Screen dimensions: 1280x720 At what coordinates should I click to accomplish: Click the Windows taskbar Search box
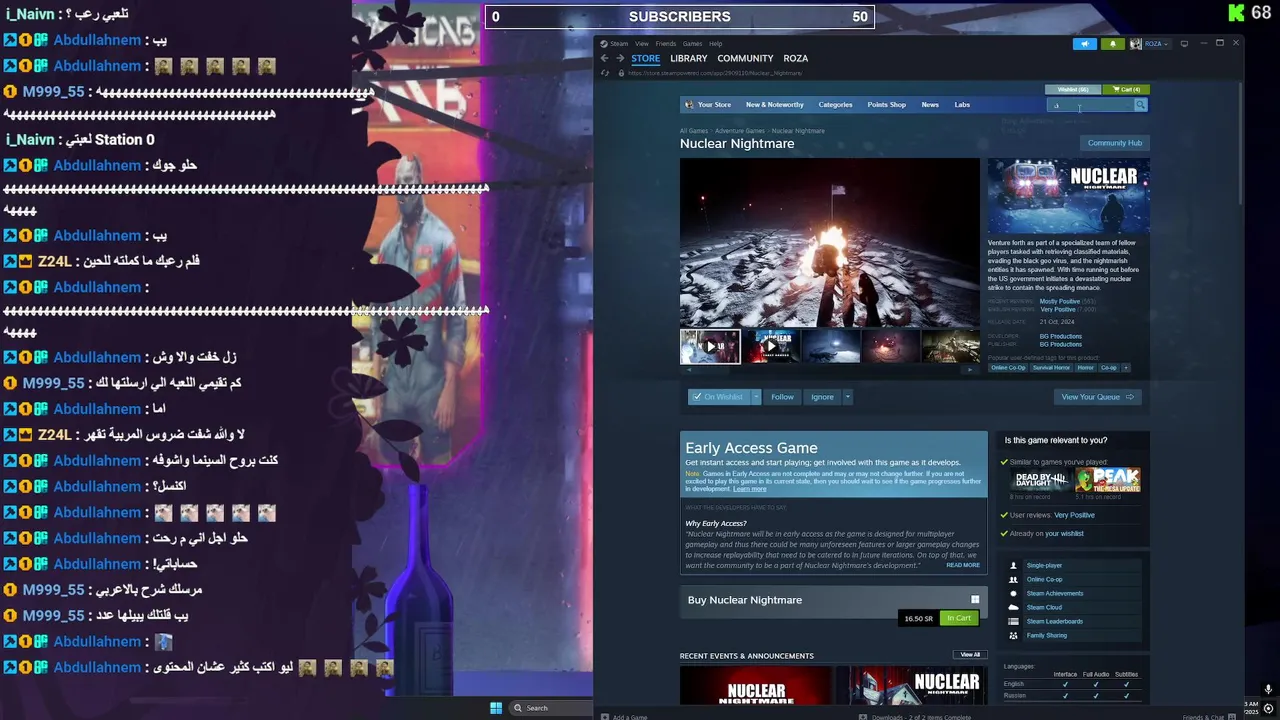coord(550,708)
